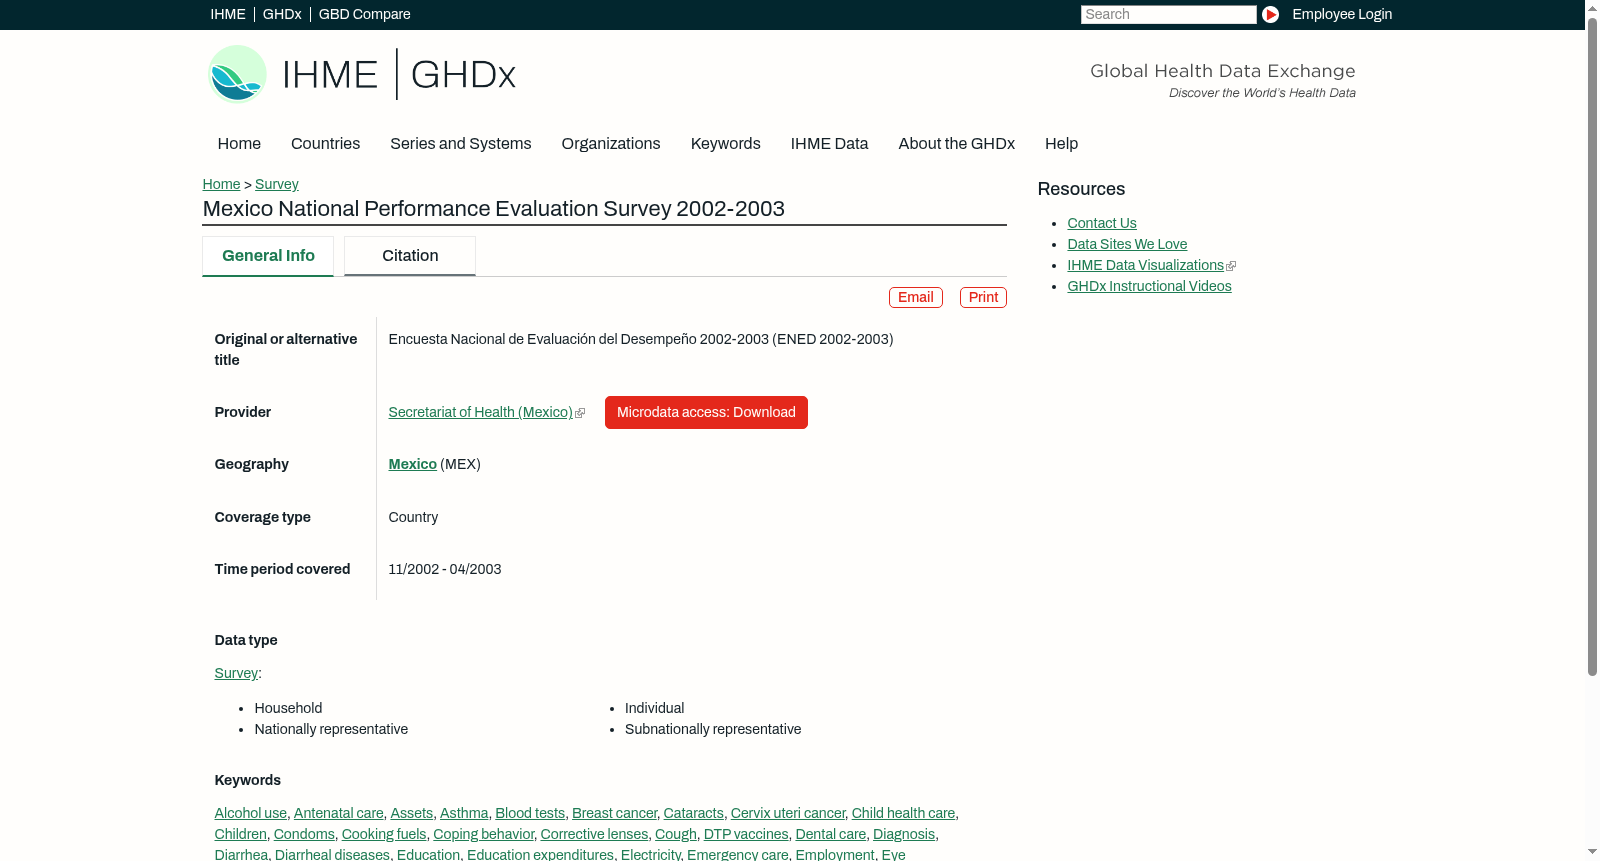Image resolution: width=1600 pixels, height=861 pixels.
Task: Select the survey title heading text
Action: tap(494, 209)
